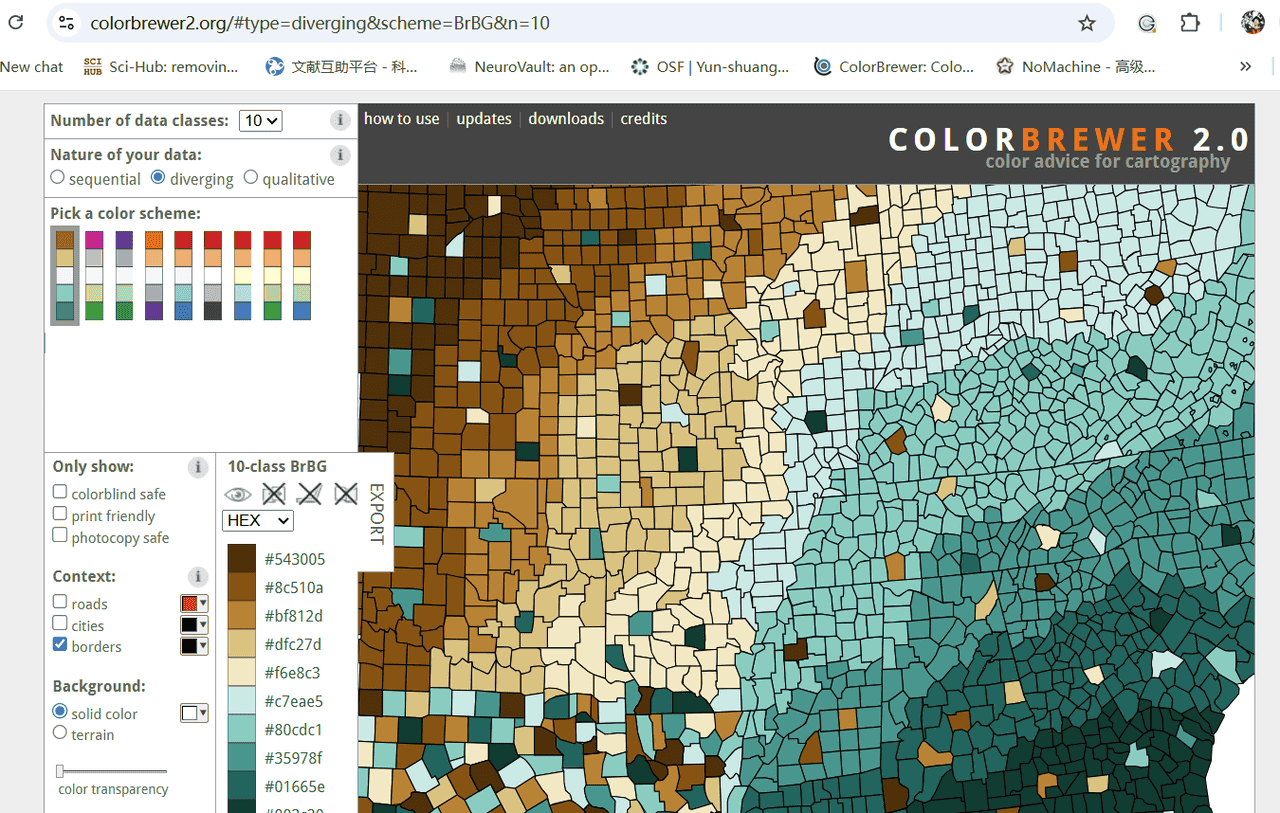Screen dimensions: 1280x813
Task: Enable the colorblind safe checkbox
Action: click(60, 492)
